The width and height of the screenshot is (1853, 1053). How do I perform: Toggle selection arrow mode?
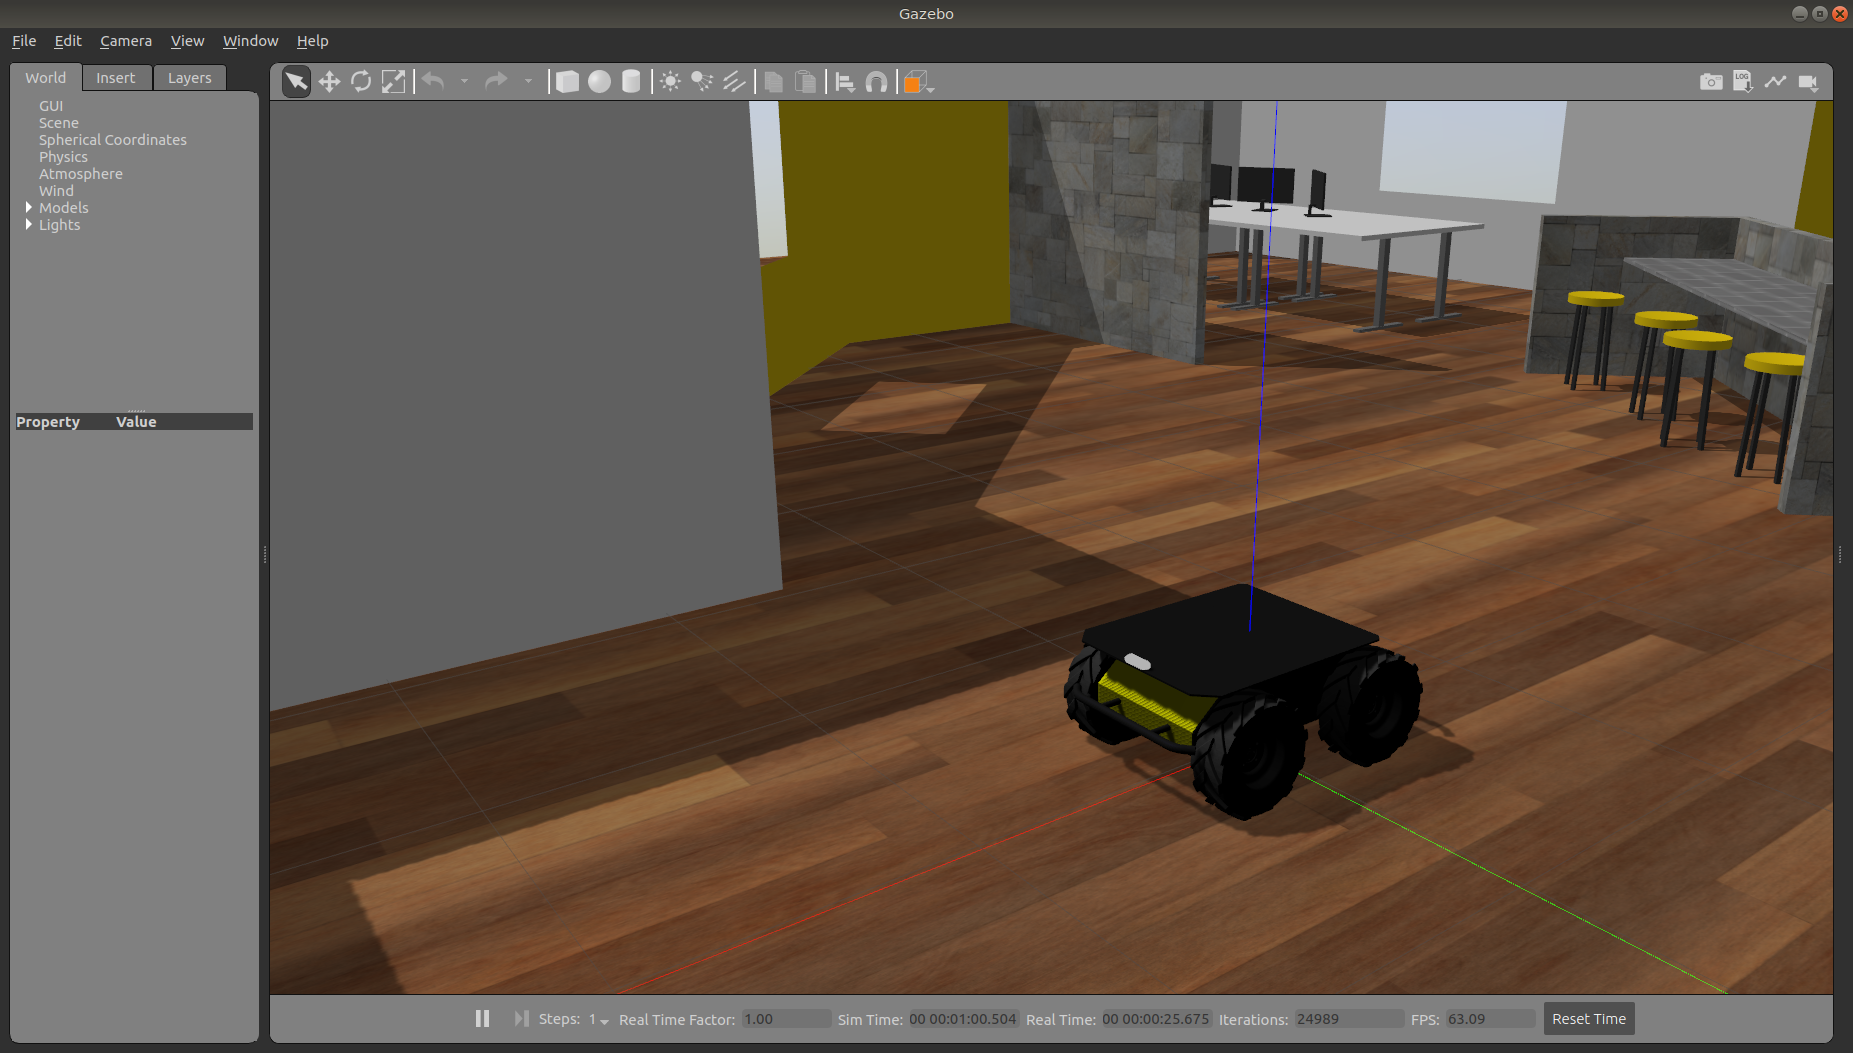point(296,82)
